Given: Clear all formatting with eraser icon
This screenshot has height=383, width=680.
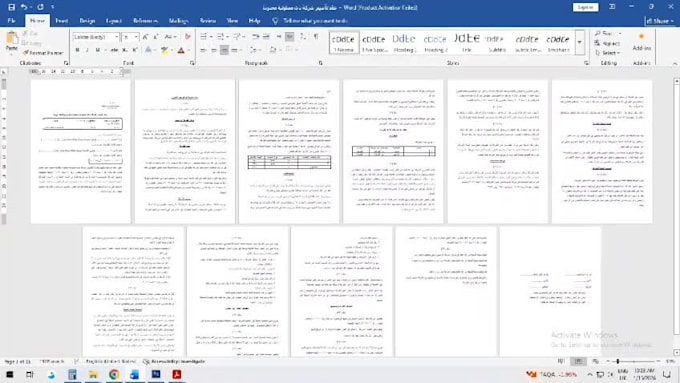Looking at the screenshot, I should pyautogui.click(x=188, y=37).
